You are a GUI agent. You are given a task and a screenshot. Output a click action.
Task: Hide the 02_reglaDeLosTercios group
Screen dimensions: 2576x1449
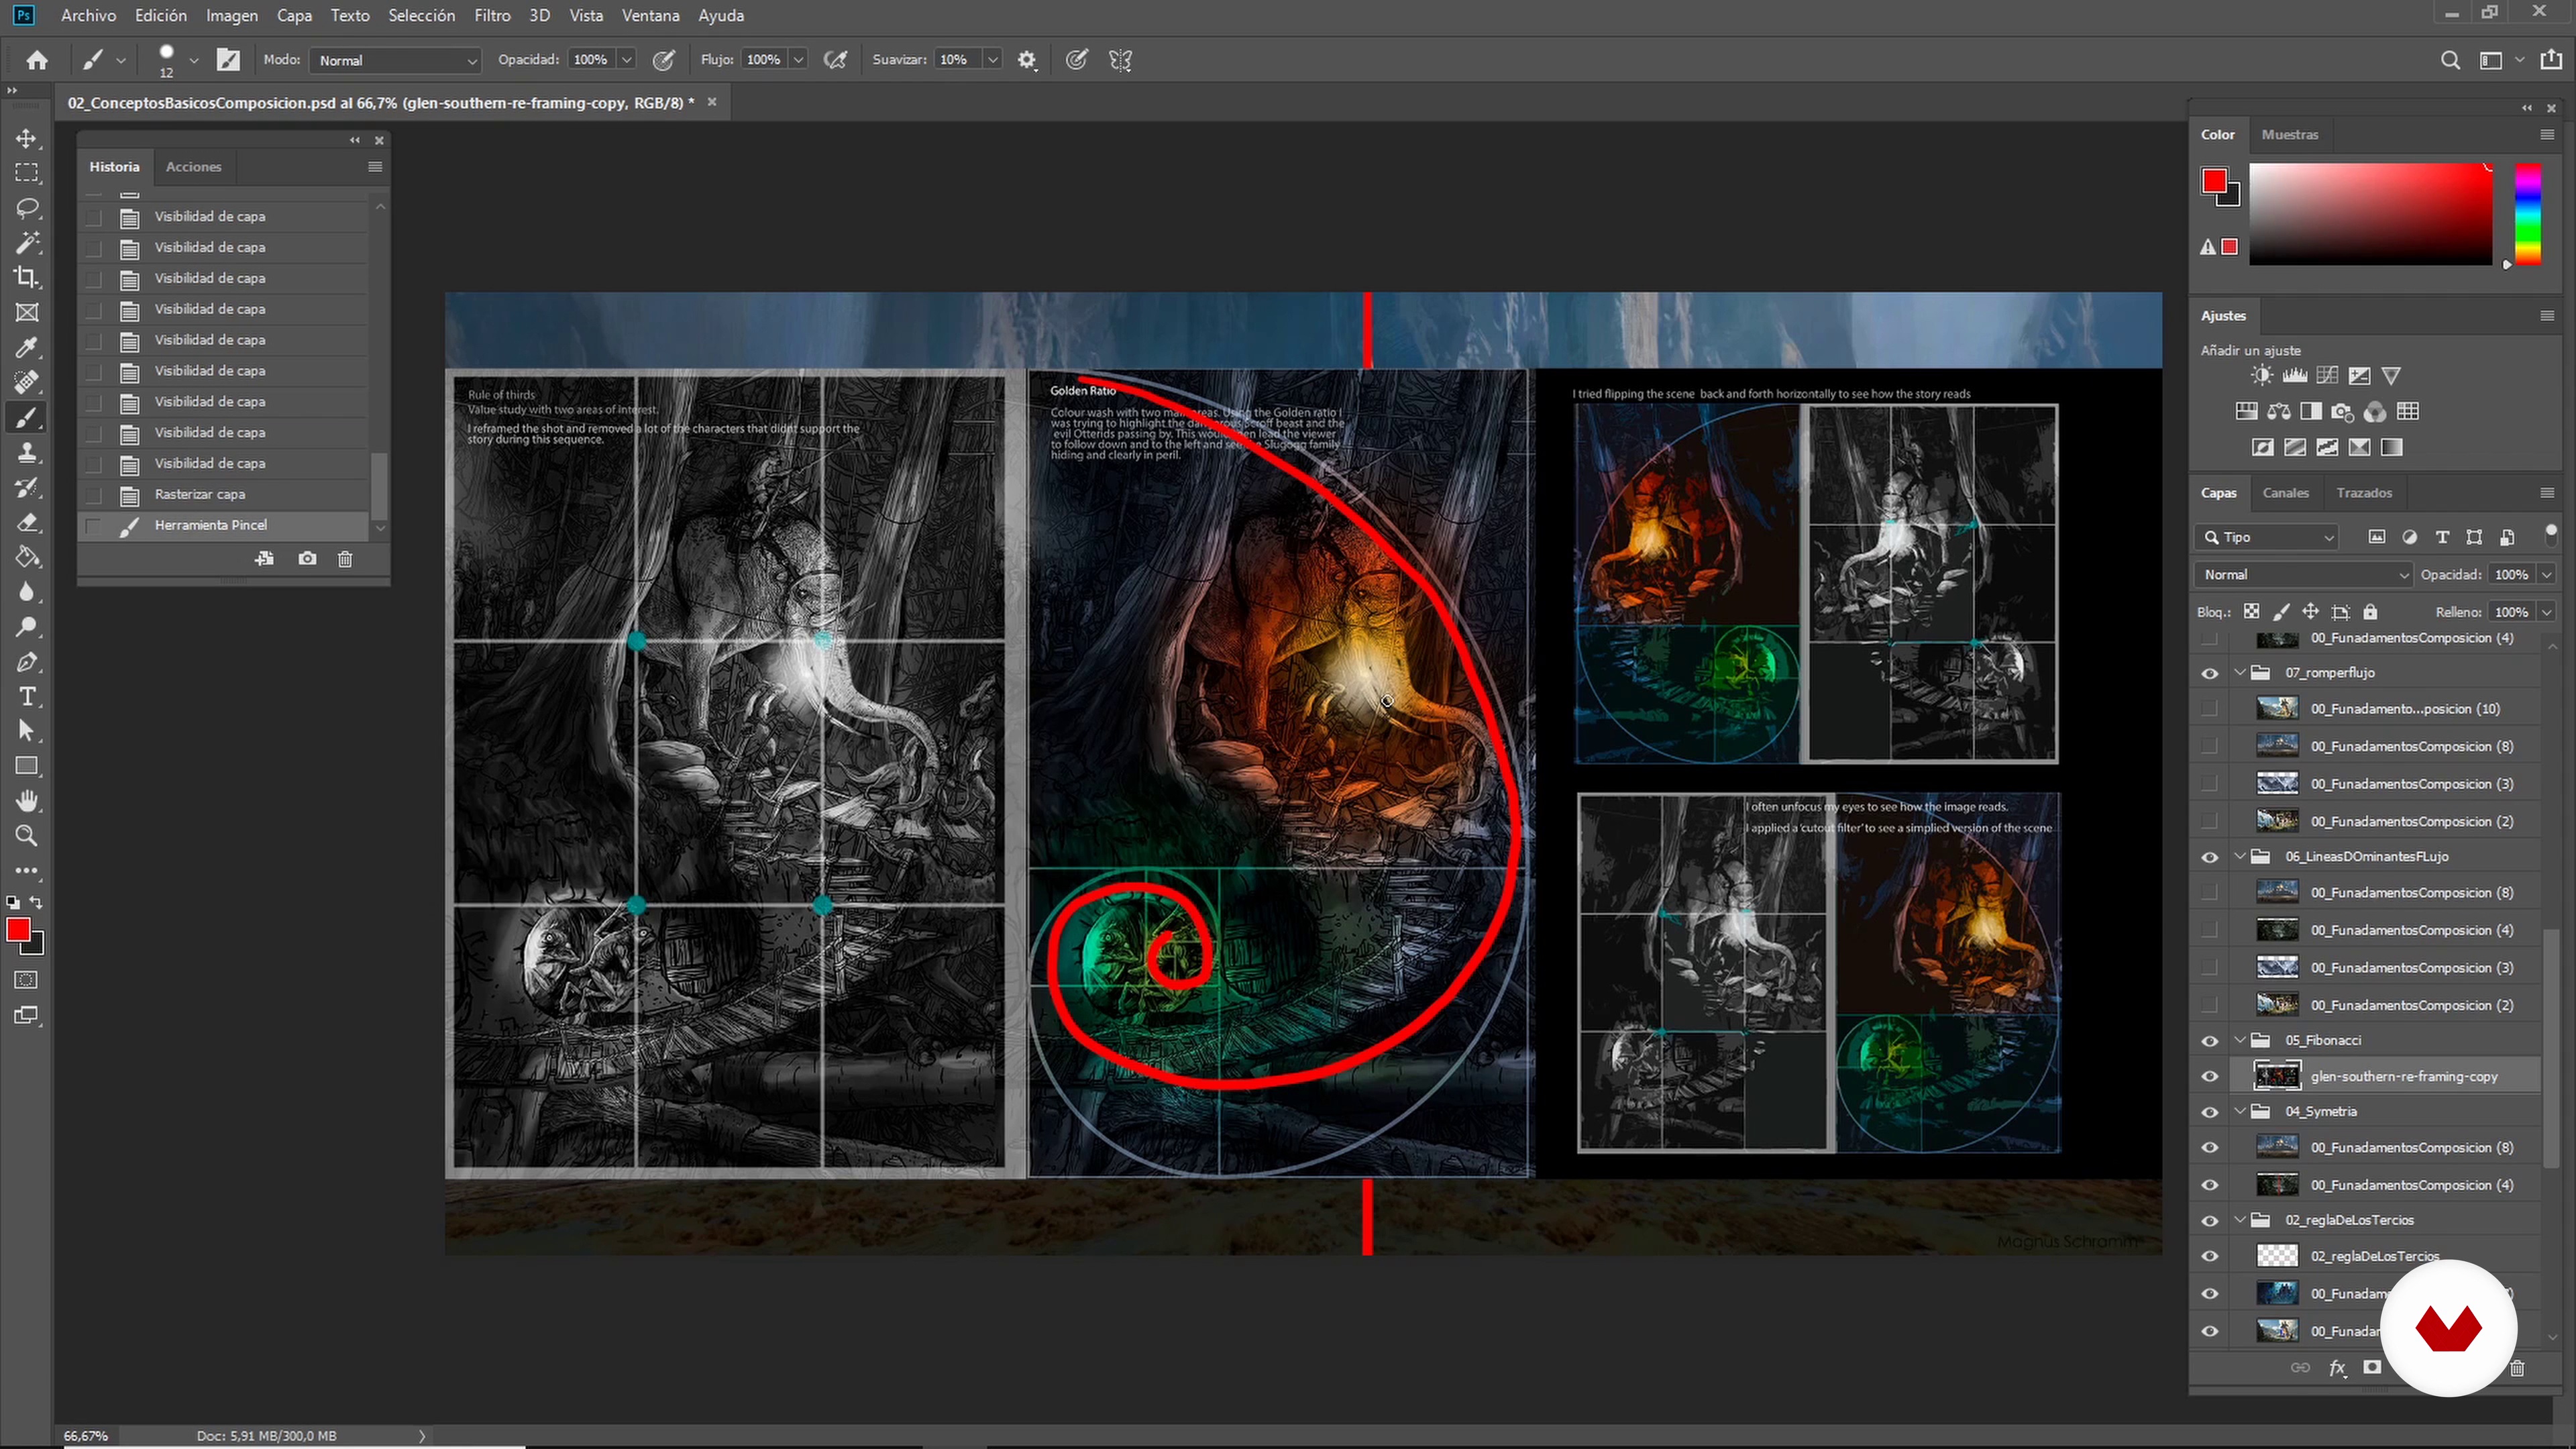click(x=2210, y=1221)
